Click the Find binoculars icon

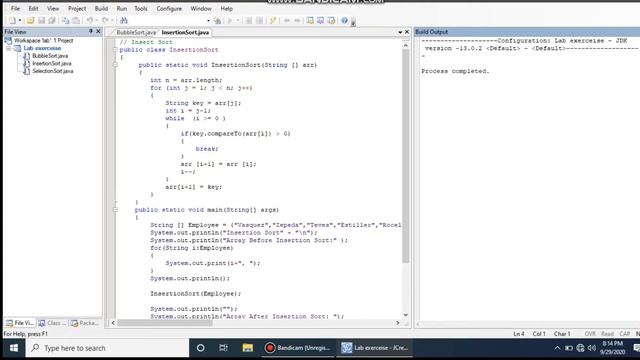(x=124, y=20)
